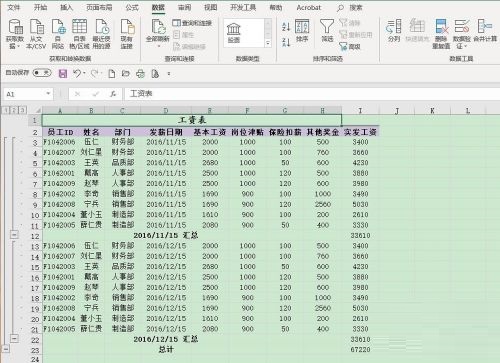Click the 实发工资 header cell
Viewport: 500px width, 363px height.
point(360,132)
